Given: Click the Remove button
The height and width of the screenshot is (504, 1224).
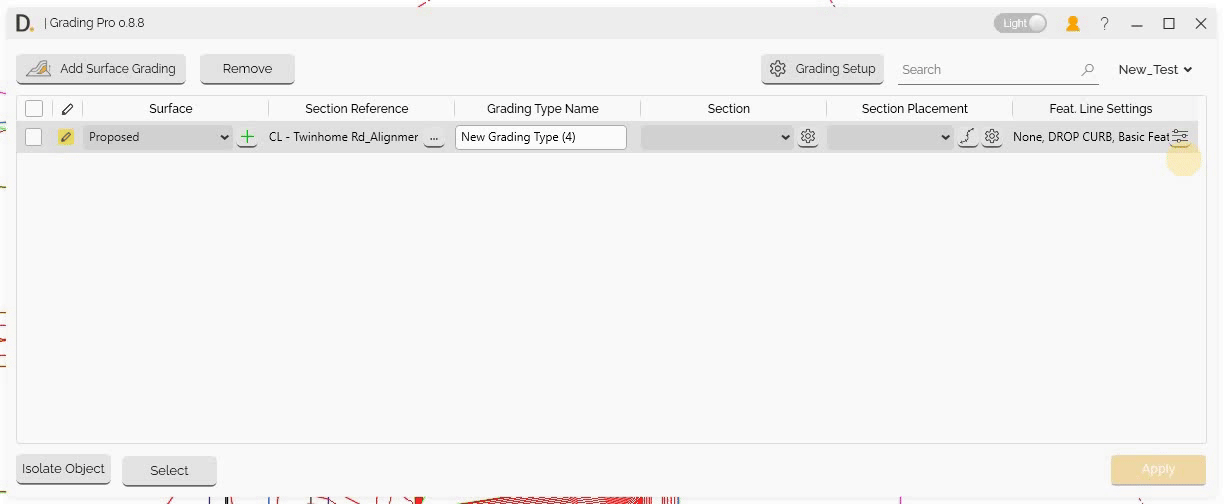Looking at the screenshot, I should point(247,69).
